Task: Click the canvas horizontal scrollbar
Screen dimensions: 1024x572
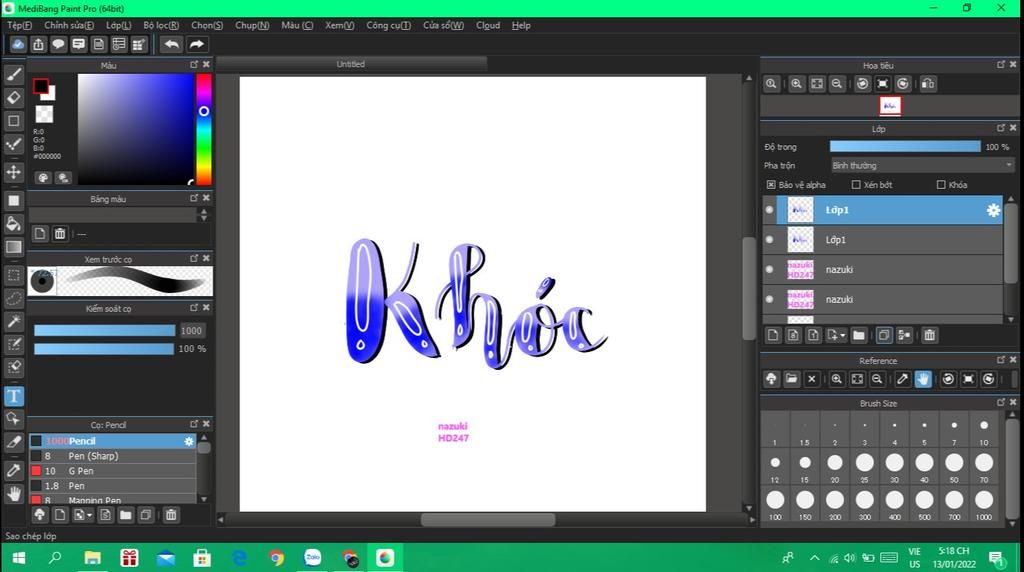Action: (x=488, y=520)
